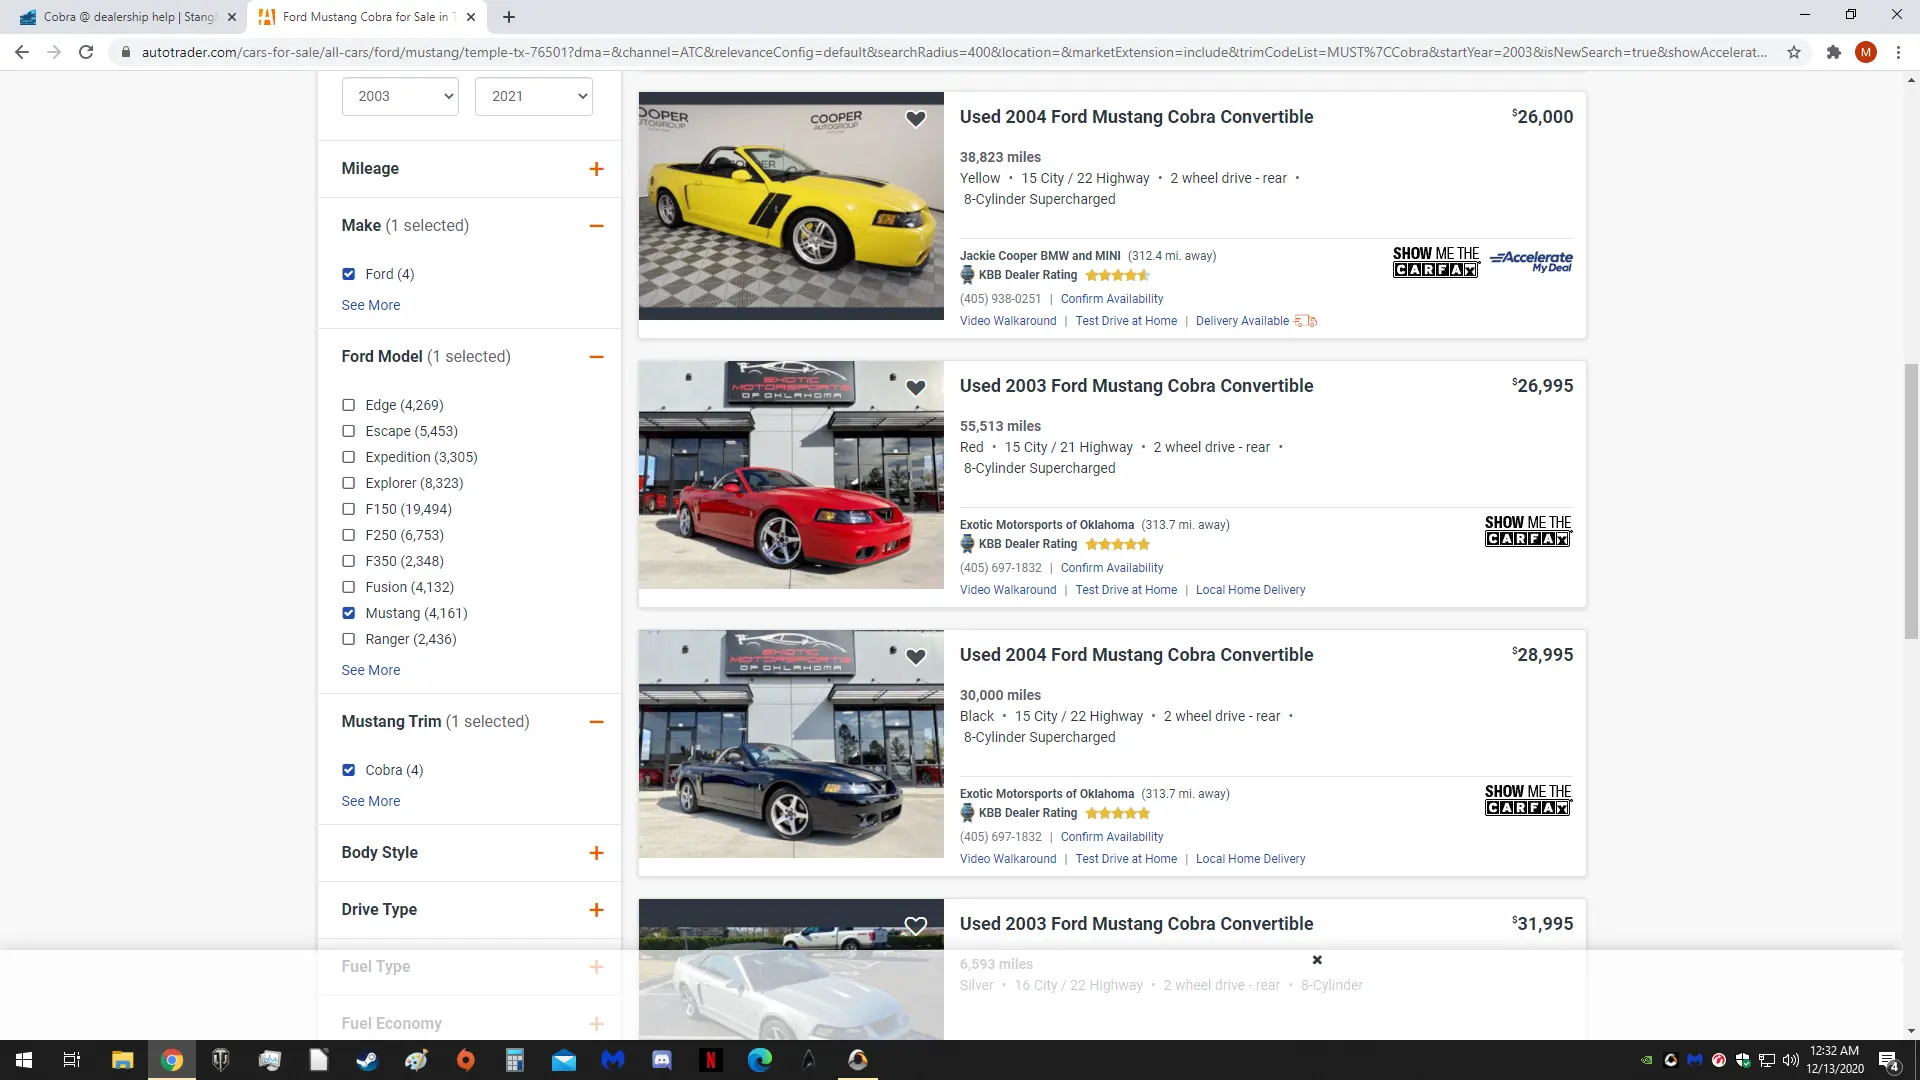Favorite the silver 2003 Cobra listing
The image size is (1920, 1080).
pos(915,926)
